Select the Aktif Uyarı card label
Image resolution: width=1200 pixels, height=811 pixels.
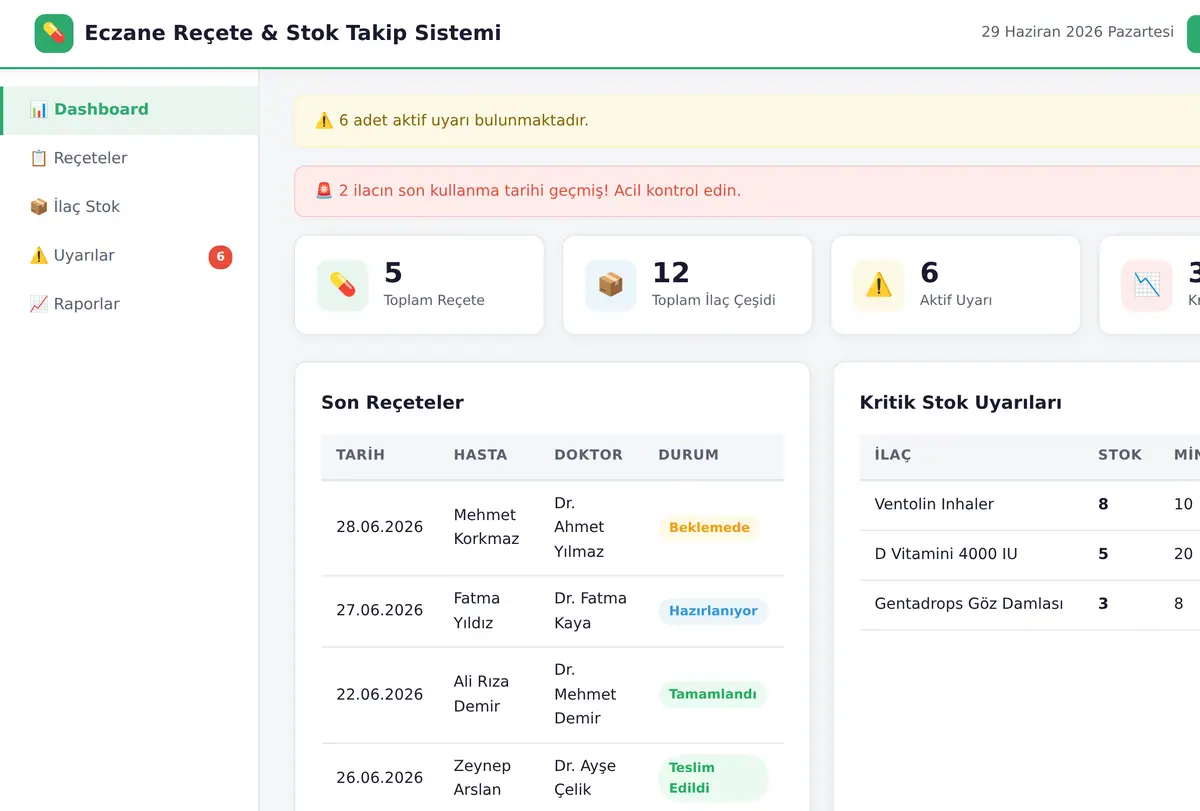pyautogui.click(x=956, y=300)
